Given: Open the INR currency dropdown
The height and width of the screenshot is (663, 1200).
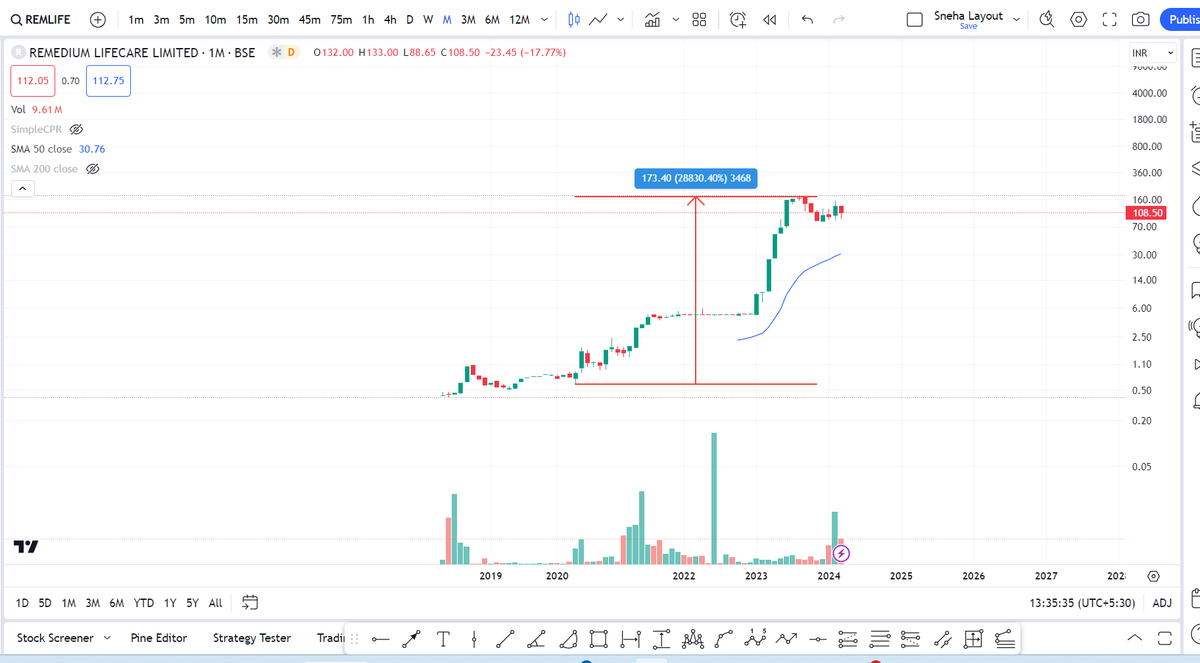Looking at the screenshot, I should tap(1152, 52).
